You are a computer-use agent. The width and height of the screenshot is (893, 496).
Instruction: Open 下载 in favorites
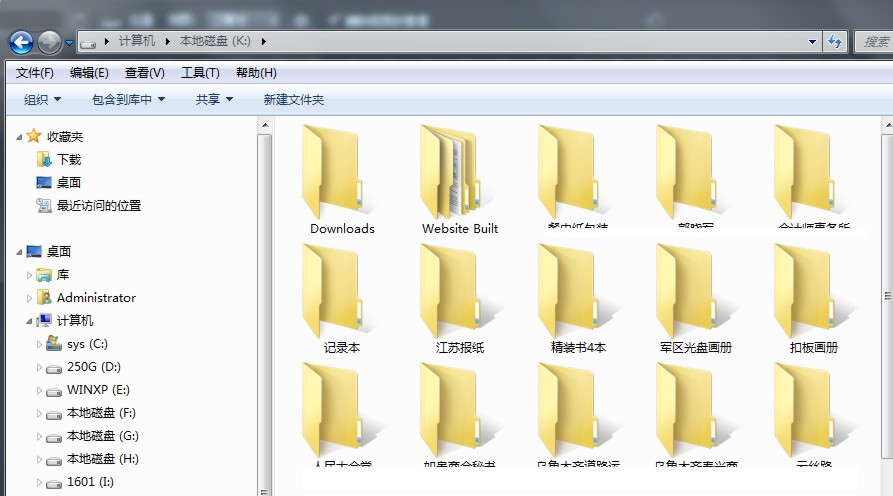[x=69, y=159]
